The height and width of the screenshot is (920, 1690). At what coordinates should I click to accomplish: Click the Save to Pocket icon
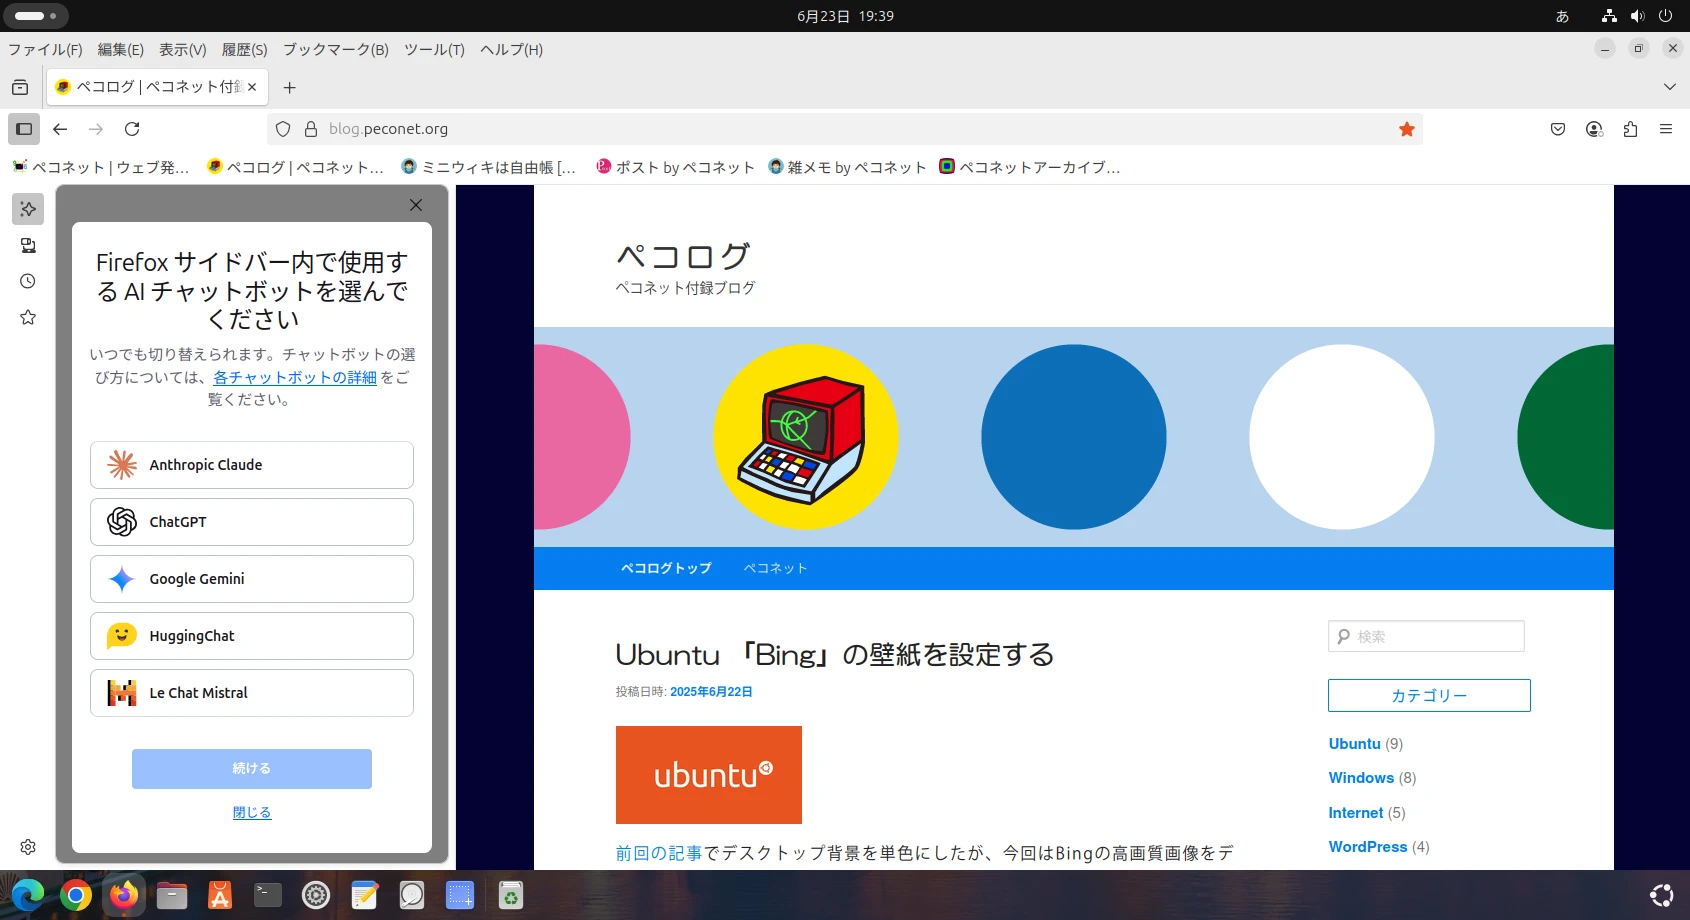(1557, 129)
